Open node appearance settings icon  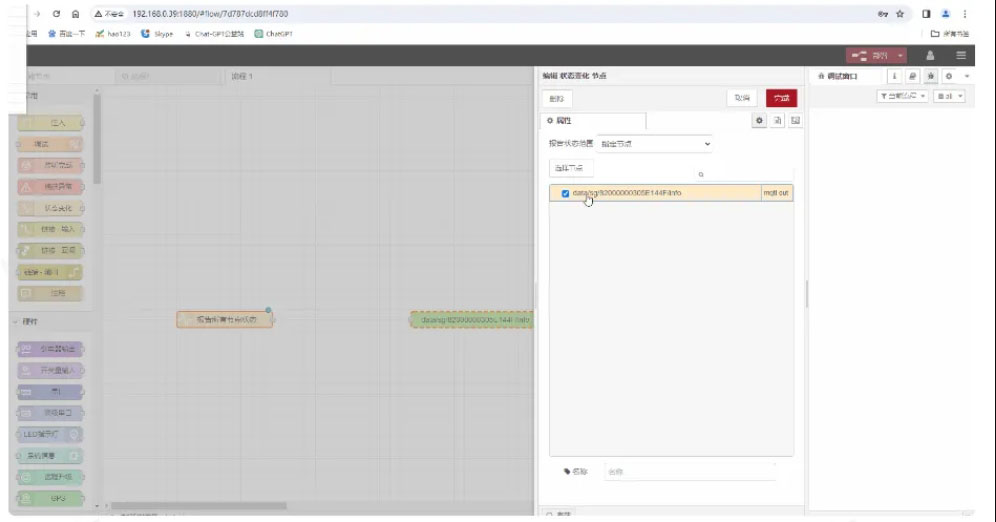[x=795, y=121]
